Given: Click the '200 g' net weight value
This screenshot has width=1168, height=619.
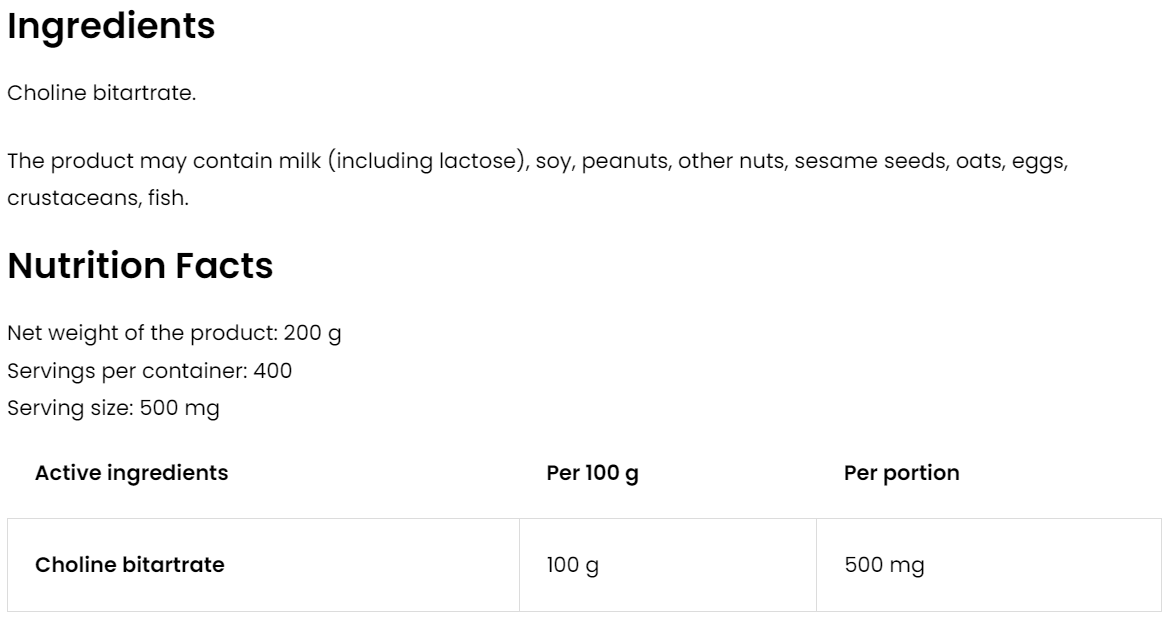Looking at the screenshot, I should pos(313,333).
